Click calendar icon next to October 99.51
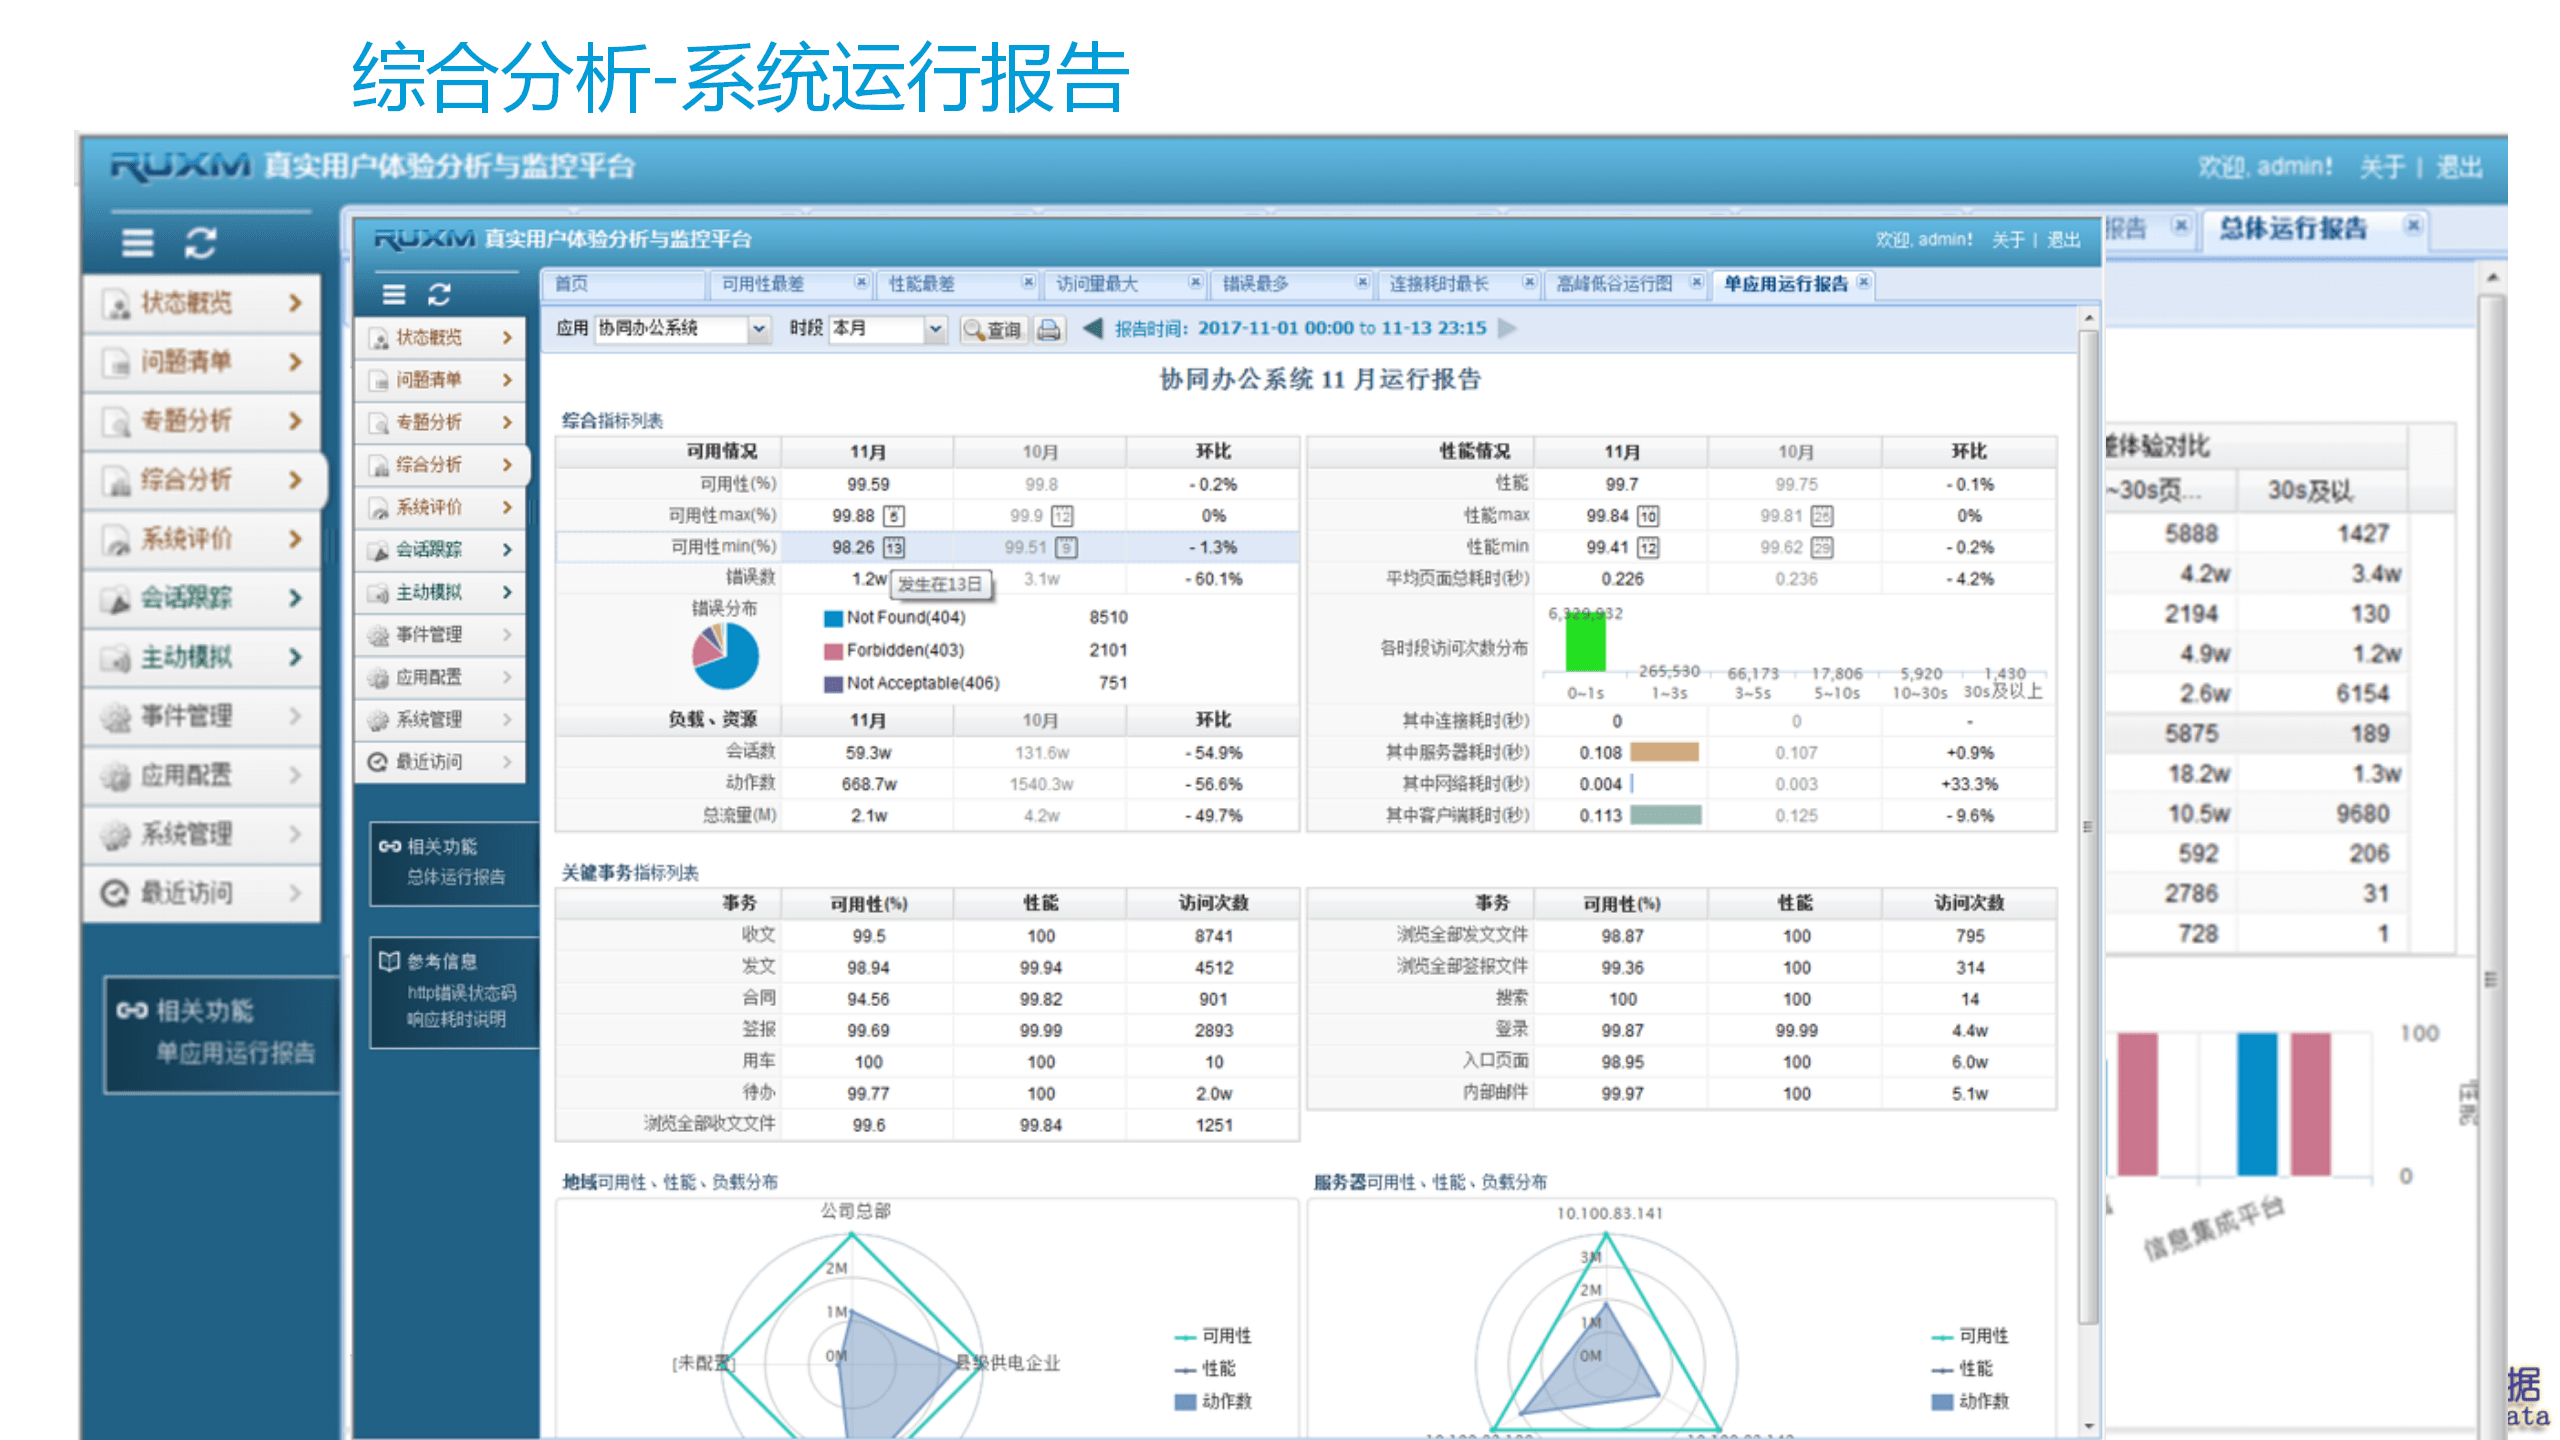This screenshot has width=2560, height=1440. point(1067,548)
